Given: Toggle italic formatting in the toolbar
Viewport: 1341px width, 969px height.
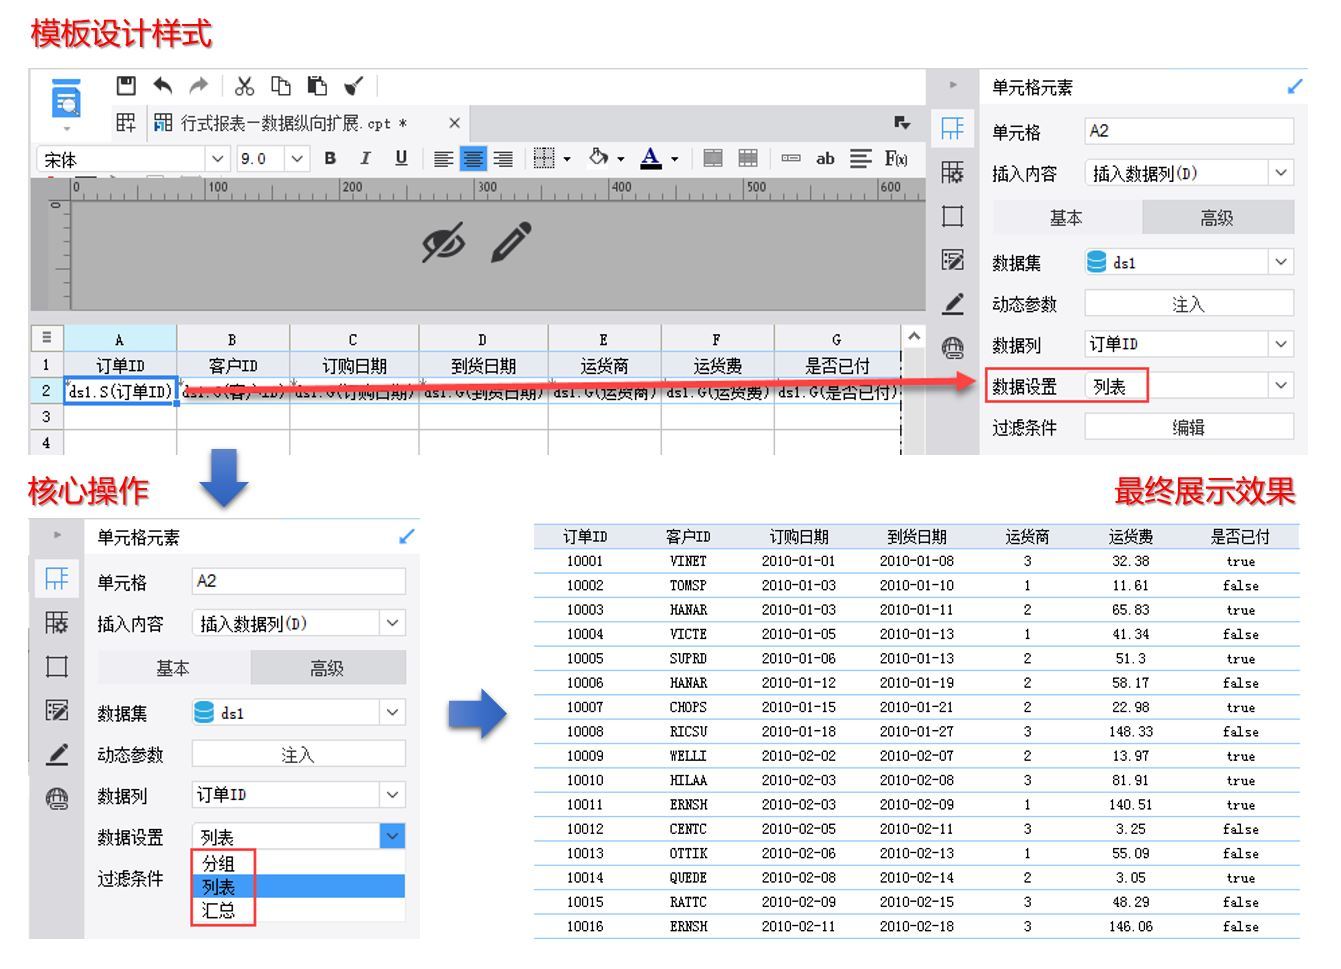Looking at the screenshot, I should (365, 158).
